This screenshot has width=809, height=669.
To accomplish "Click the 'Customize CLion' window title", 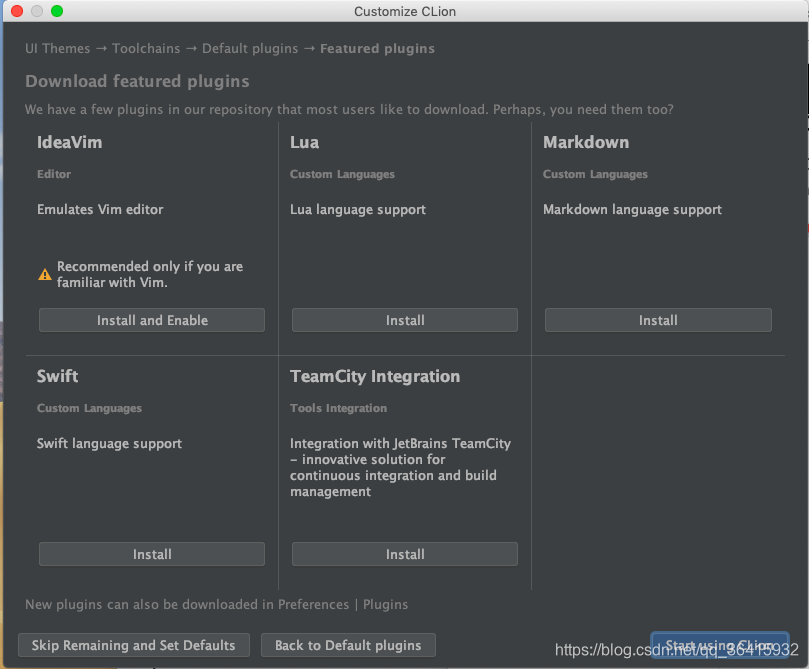I will (405, 11).
